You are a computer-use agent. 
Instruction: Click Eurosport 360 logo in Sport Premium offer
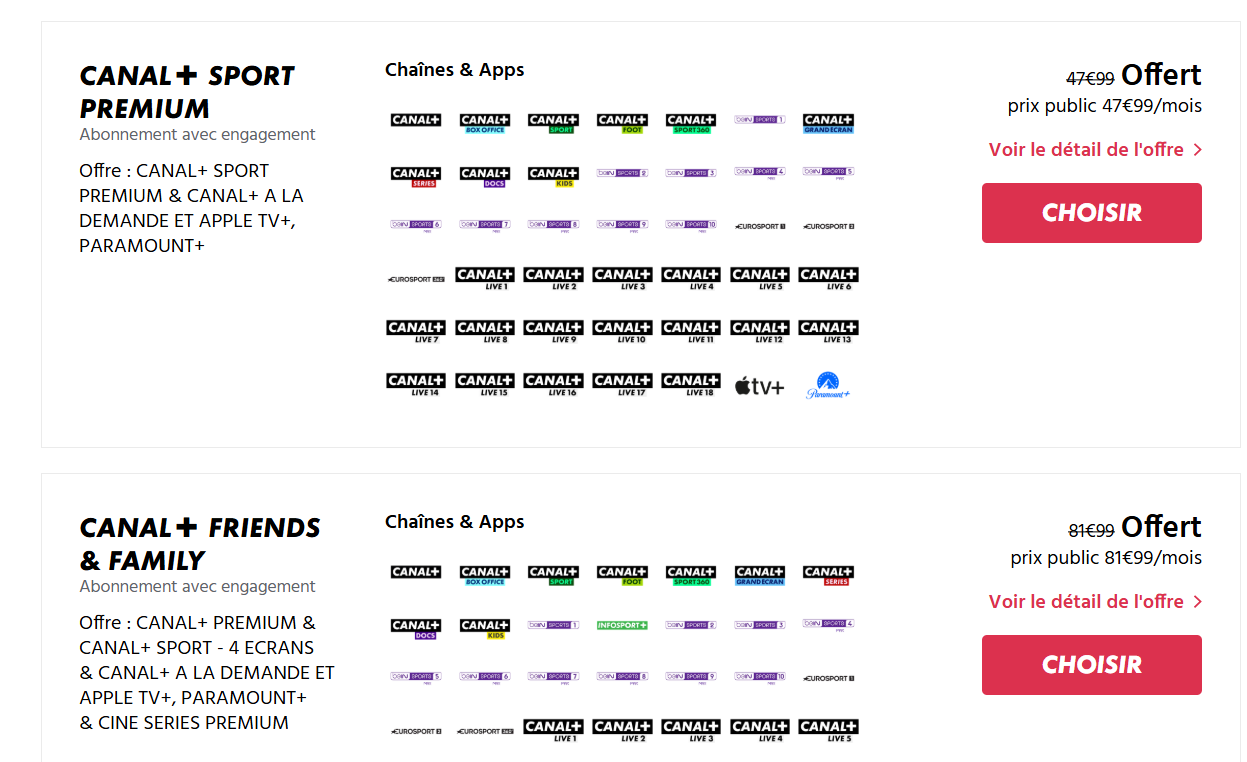click(x=416, y=280)
